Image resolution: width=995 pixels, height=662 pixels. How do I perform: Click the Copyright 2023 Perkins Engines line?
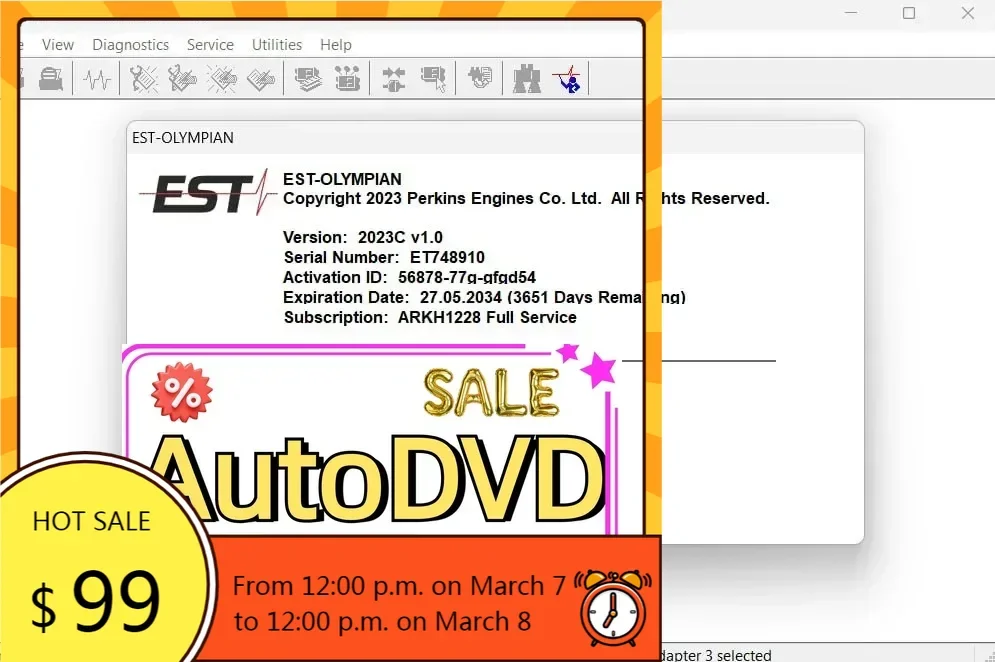tap(526, 199)
